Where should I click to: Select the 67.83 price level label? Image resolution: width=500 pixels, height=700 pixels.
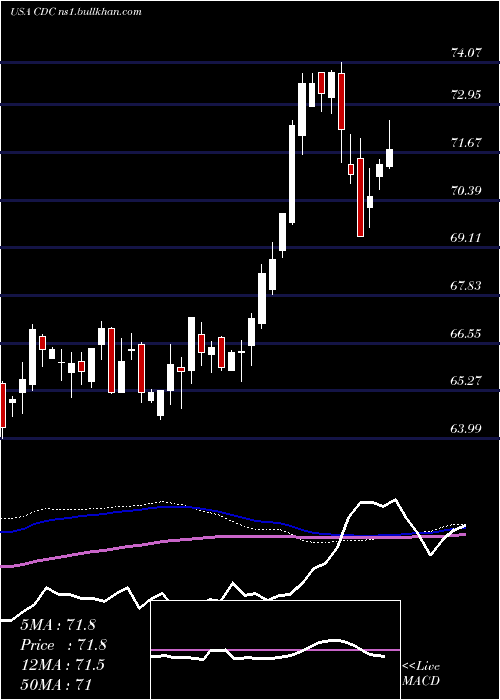click(x=466, y=286)
